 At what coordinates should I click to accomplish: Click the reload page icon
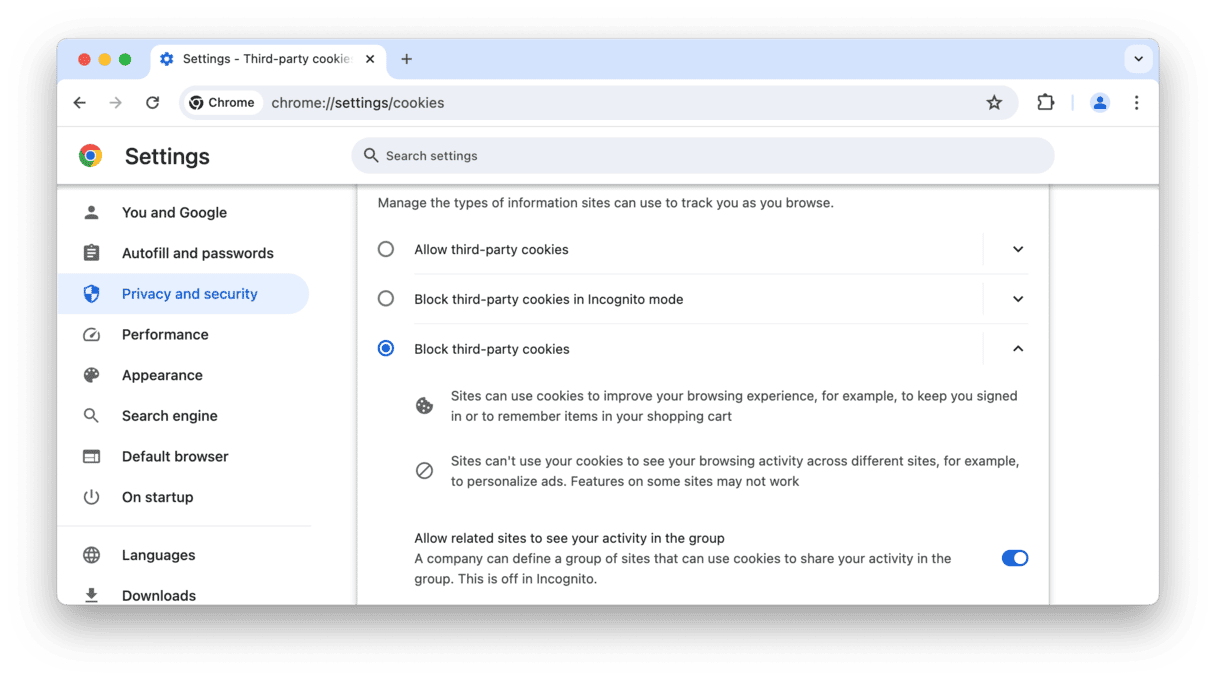click(152, 103)
